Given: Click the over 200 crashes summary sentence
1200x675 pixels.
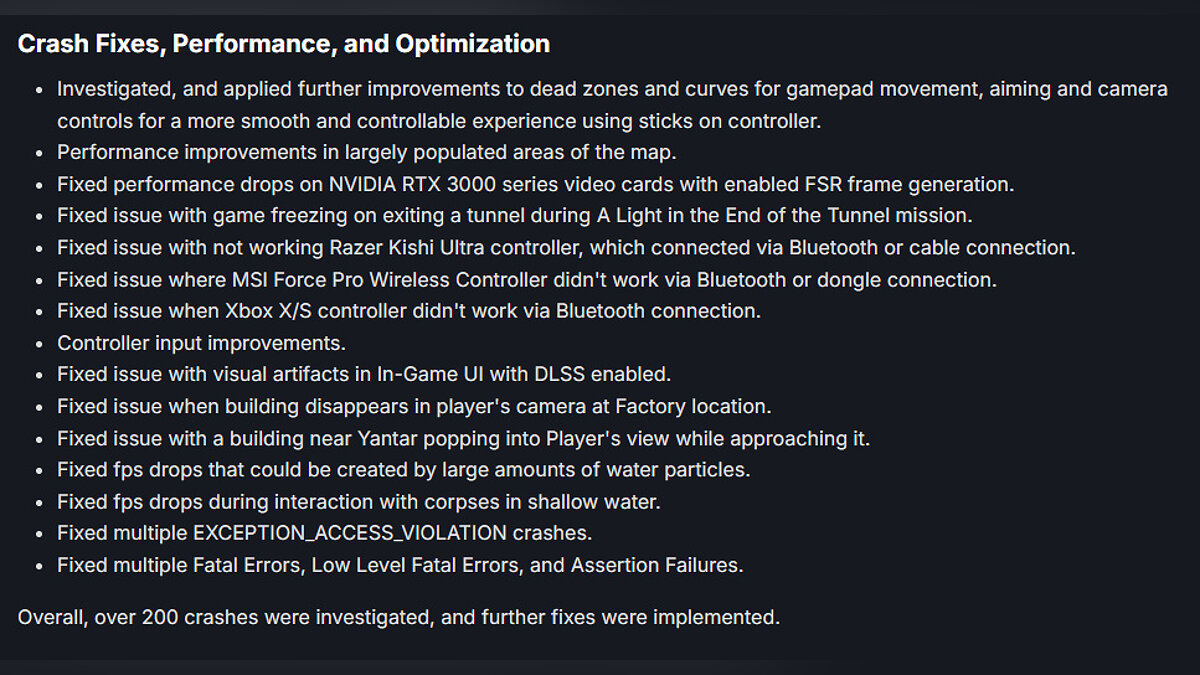Looking at the screenshot, I should (x=398, y=617).
